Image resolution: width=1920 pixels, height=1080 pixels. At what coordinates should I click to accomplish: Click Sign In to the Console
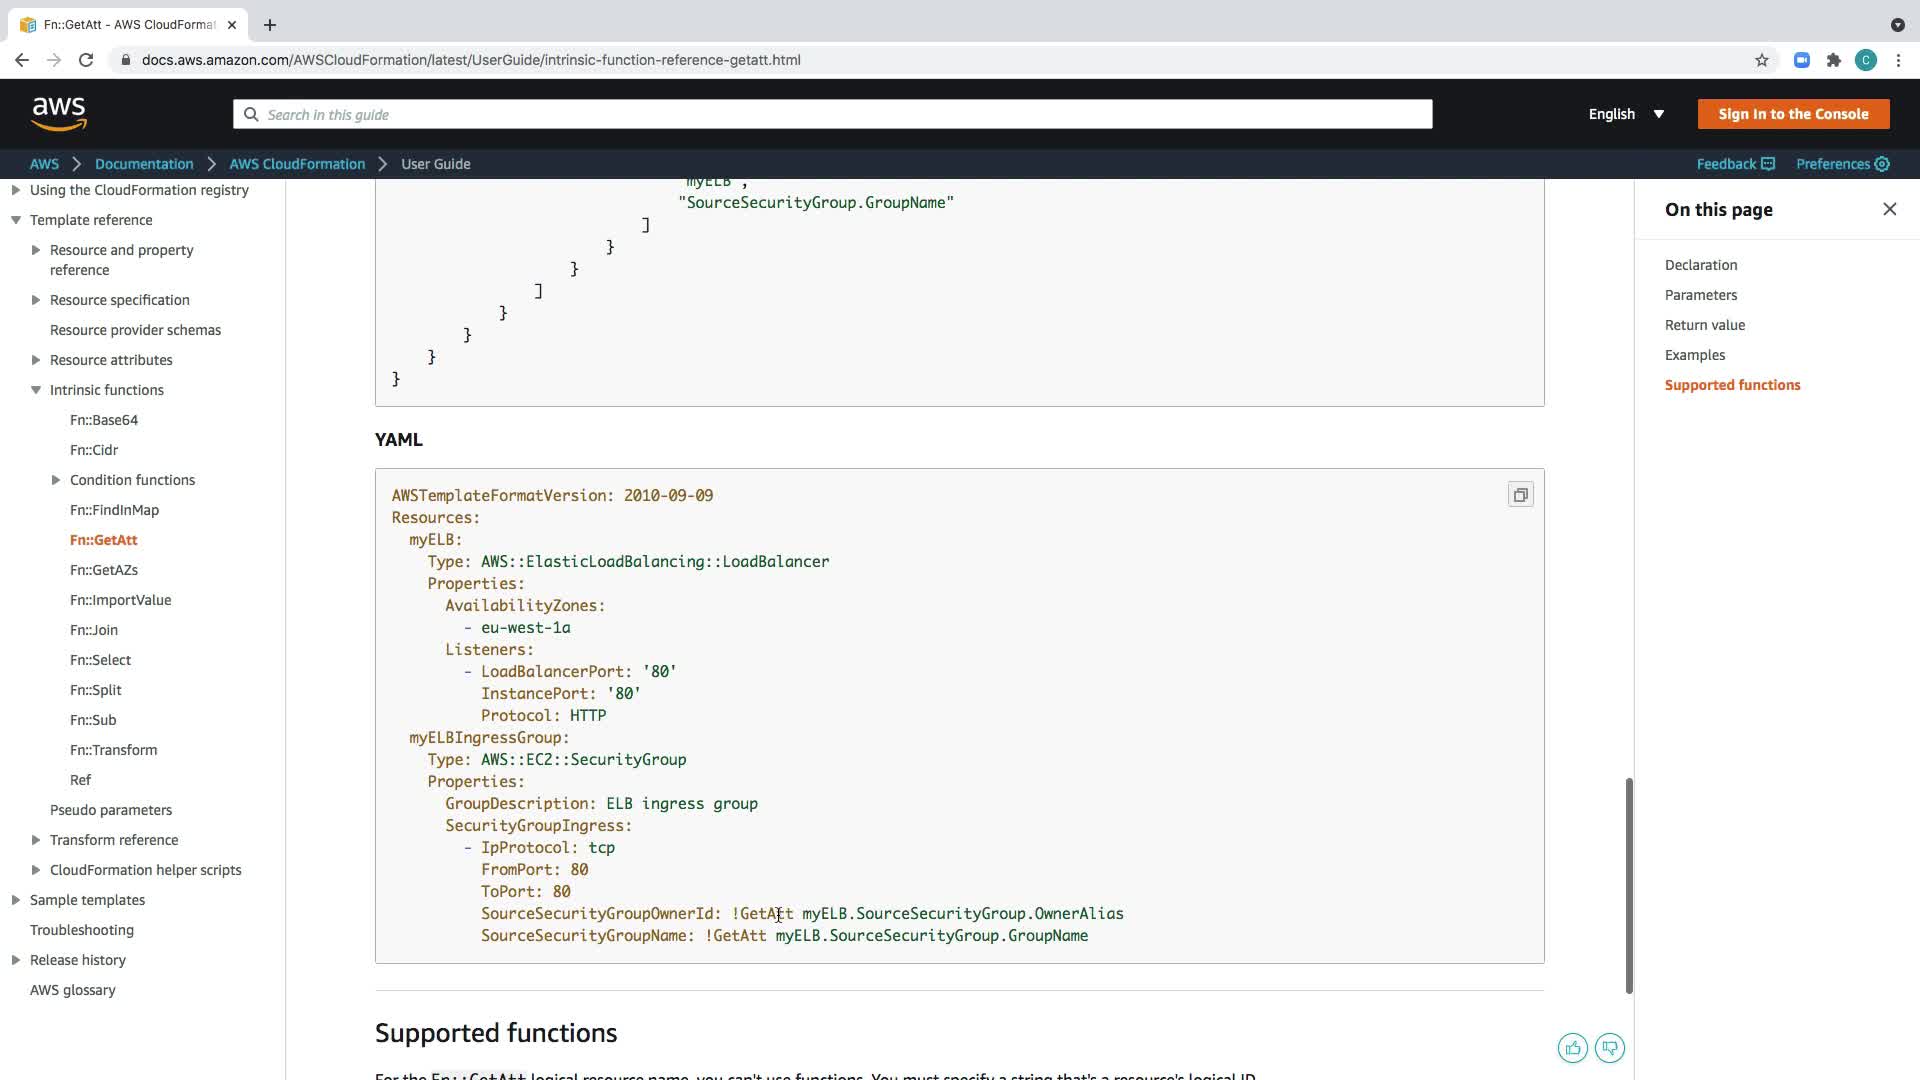coord(1792,114)
